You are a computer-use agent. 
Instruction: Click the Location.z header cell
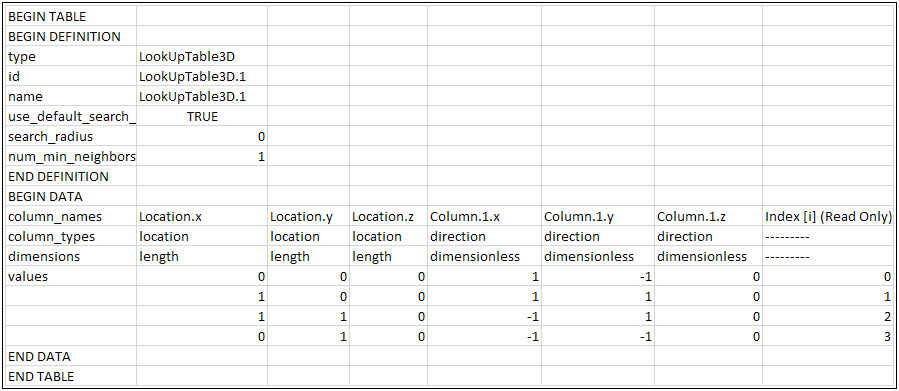[388, 217]
